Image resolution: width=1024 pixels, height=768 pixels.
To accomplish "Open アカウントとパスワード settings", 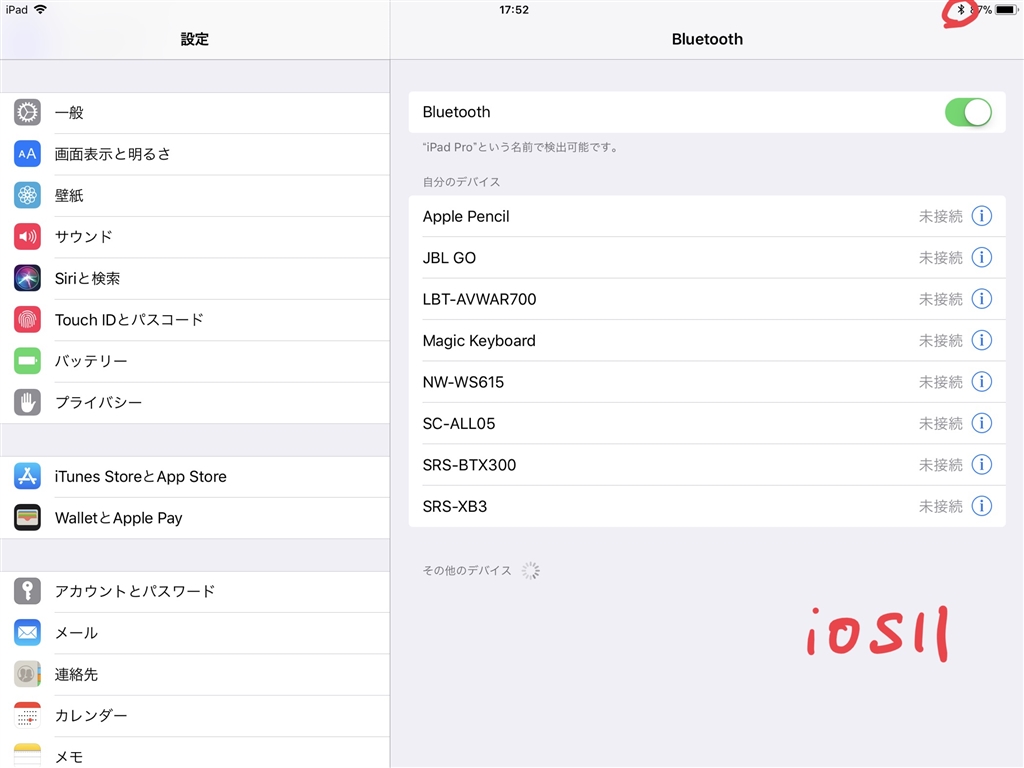I will click(x=195, y=591).
